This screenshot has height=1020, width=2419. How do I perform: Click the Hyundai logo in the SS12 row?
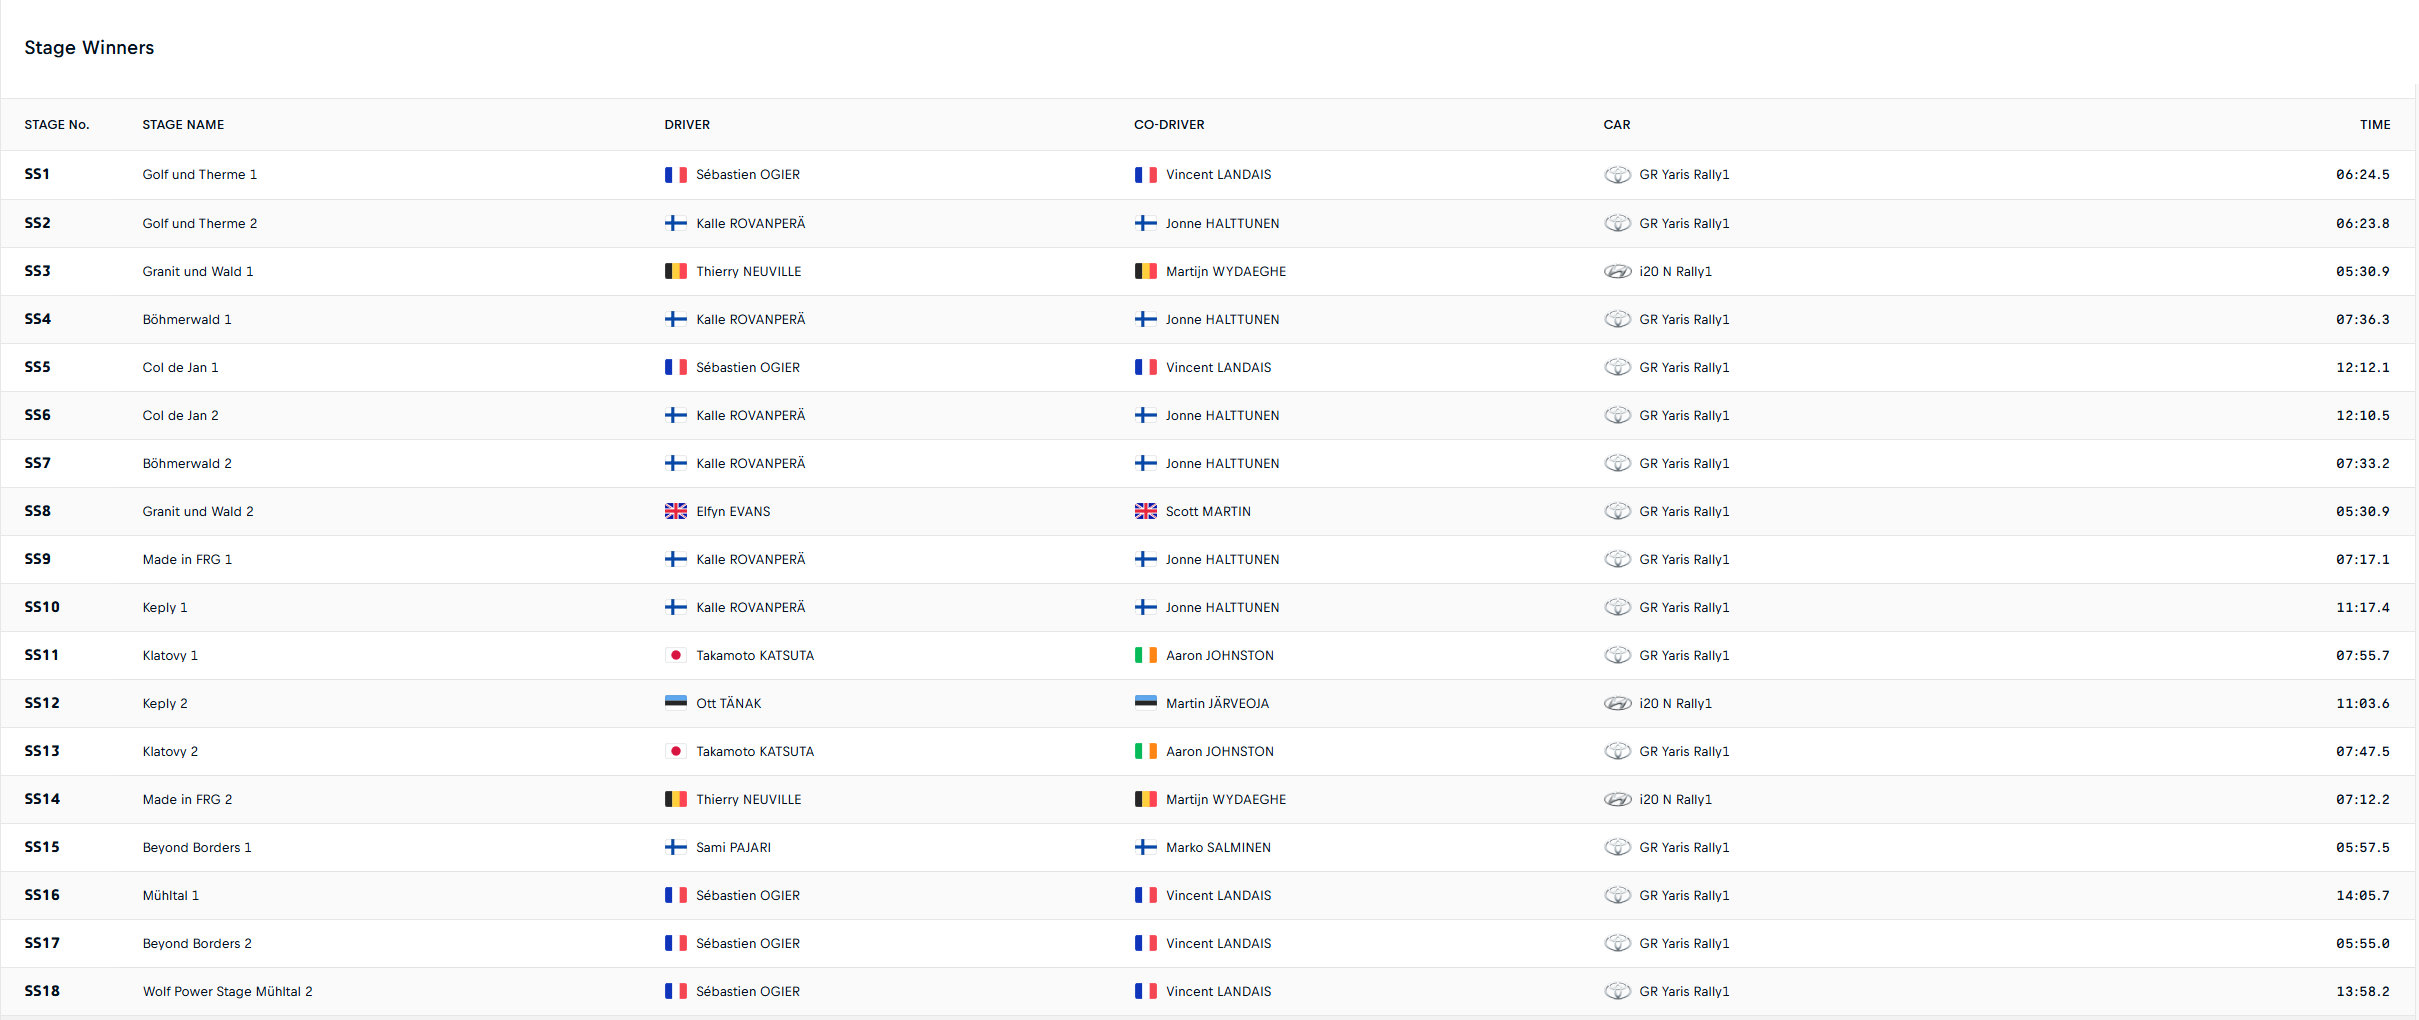click(x=1617, y=704)
